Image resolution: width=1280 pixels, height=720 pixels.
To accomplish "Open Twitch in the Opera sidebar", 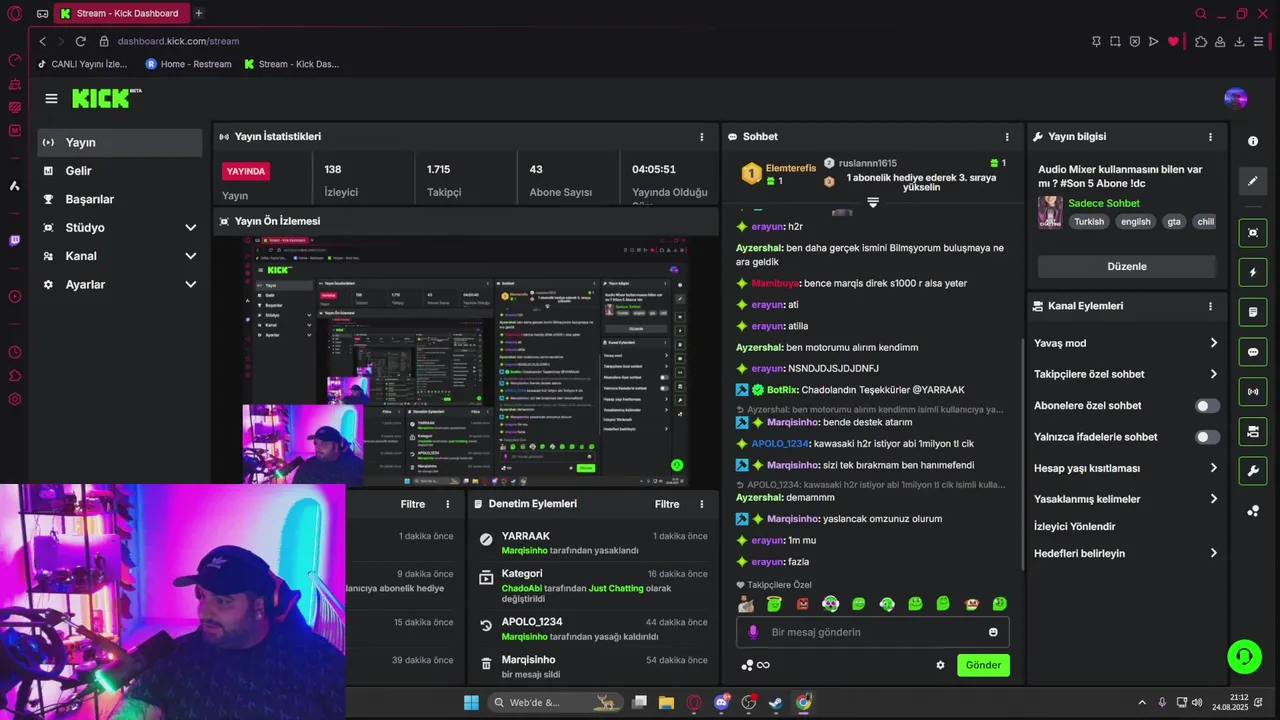I will (14, 240).
